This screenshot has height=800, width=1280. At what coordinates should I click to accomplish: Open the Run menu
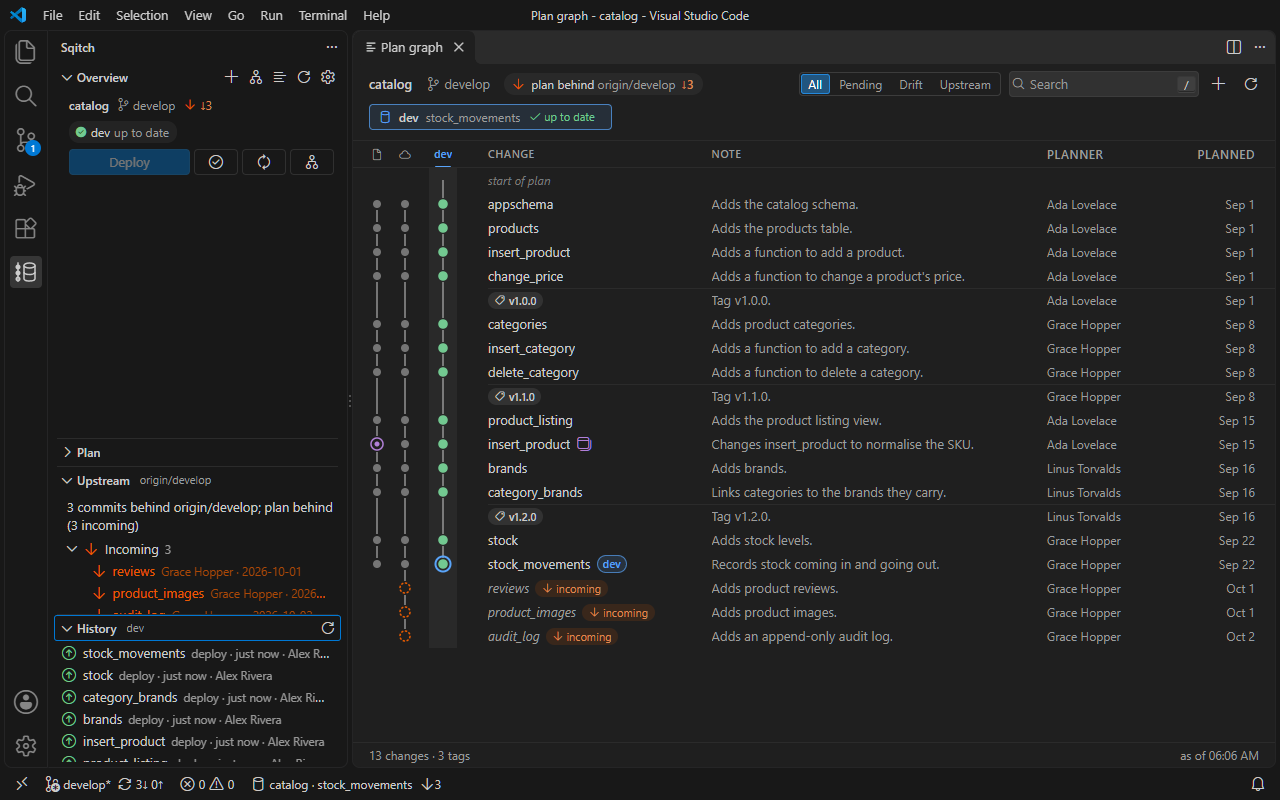point(270,15)
